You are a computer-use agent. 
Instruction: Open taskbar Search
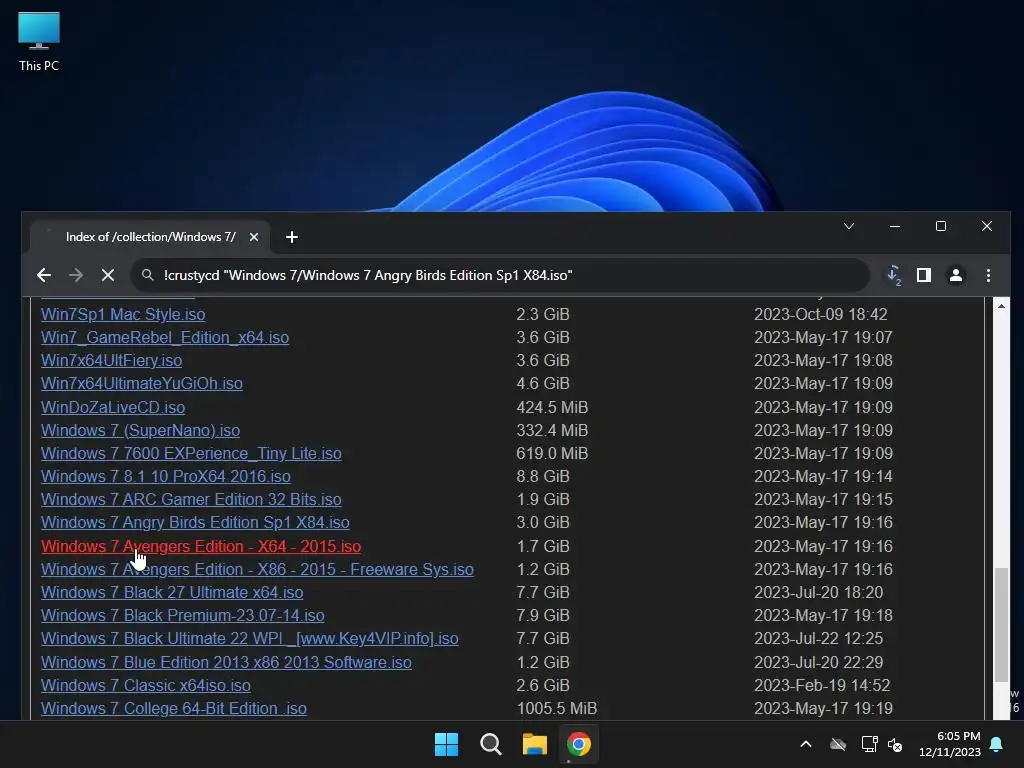point(490,744)
